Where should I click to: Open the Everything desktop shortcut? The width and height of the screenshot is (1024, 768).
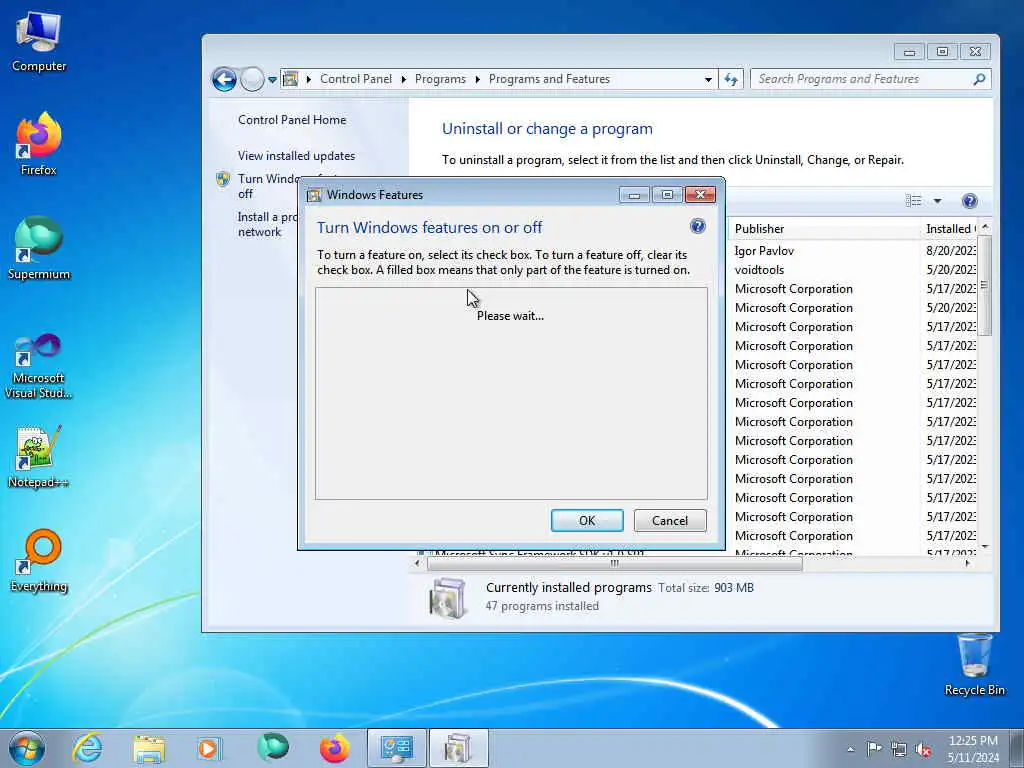(x=39, y=561)
